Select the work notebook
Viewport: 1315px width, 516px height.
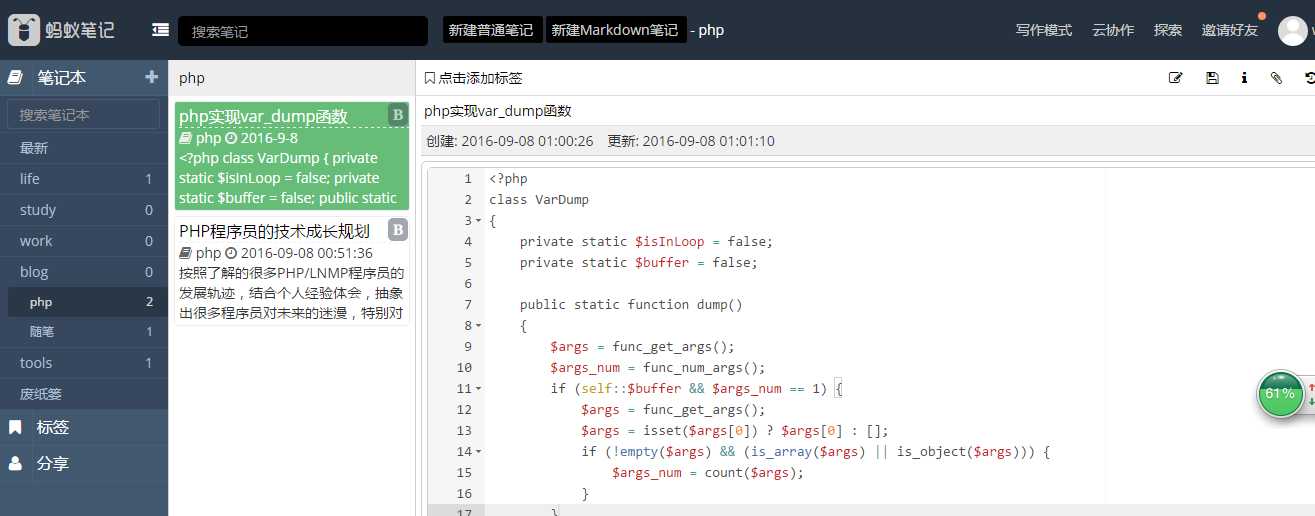coord(84,241)
